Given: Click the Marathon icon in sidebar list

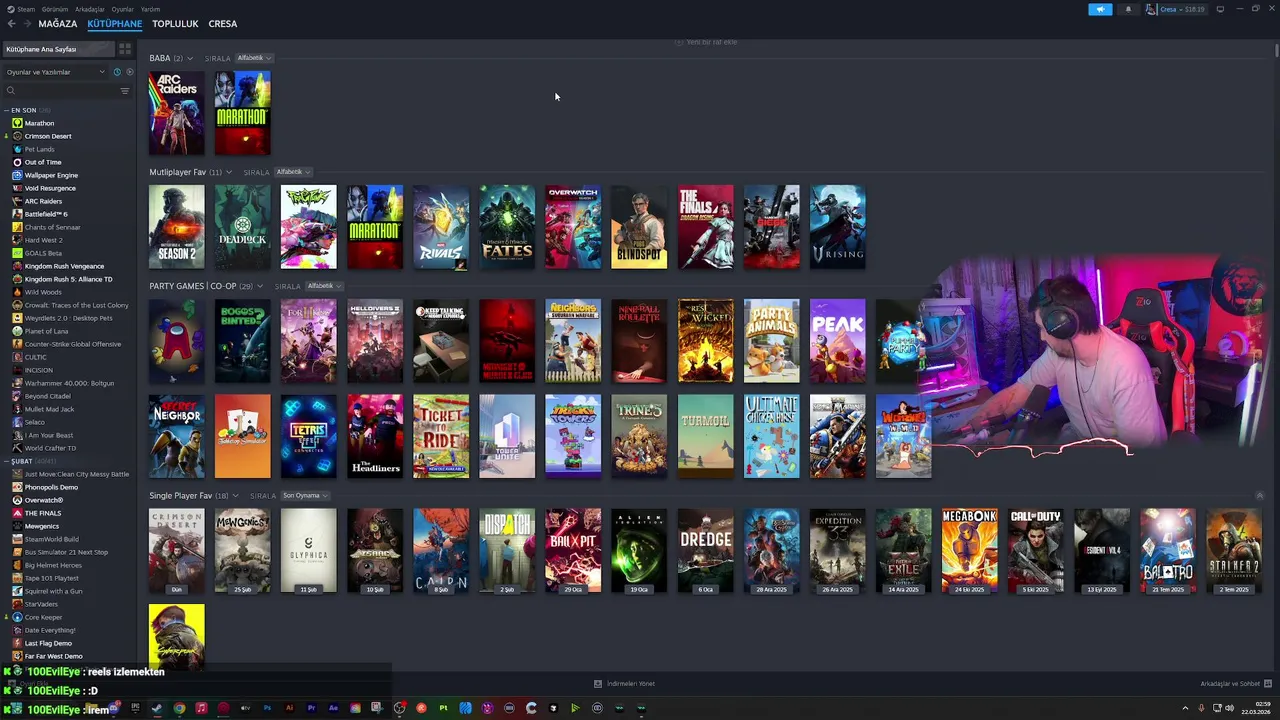Looking at the screenshot, I should tap(17, 123).
